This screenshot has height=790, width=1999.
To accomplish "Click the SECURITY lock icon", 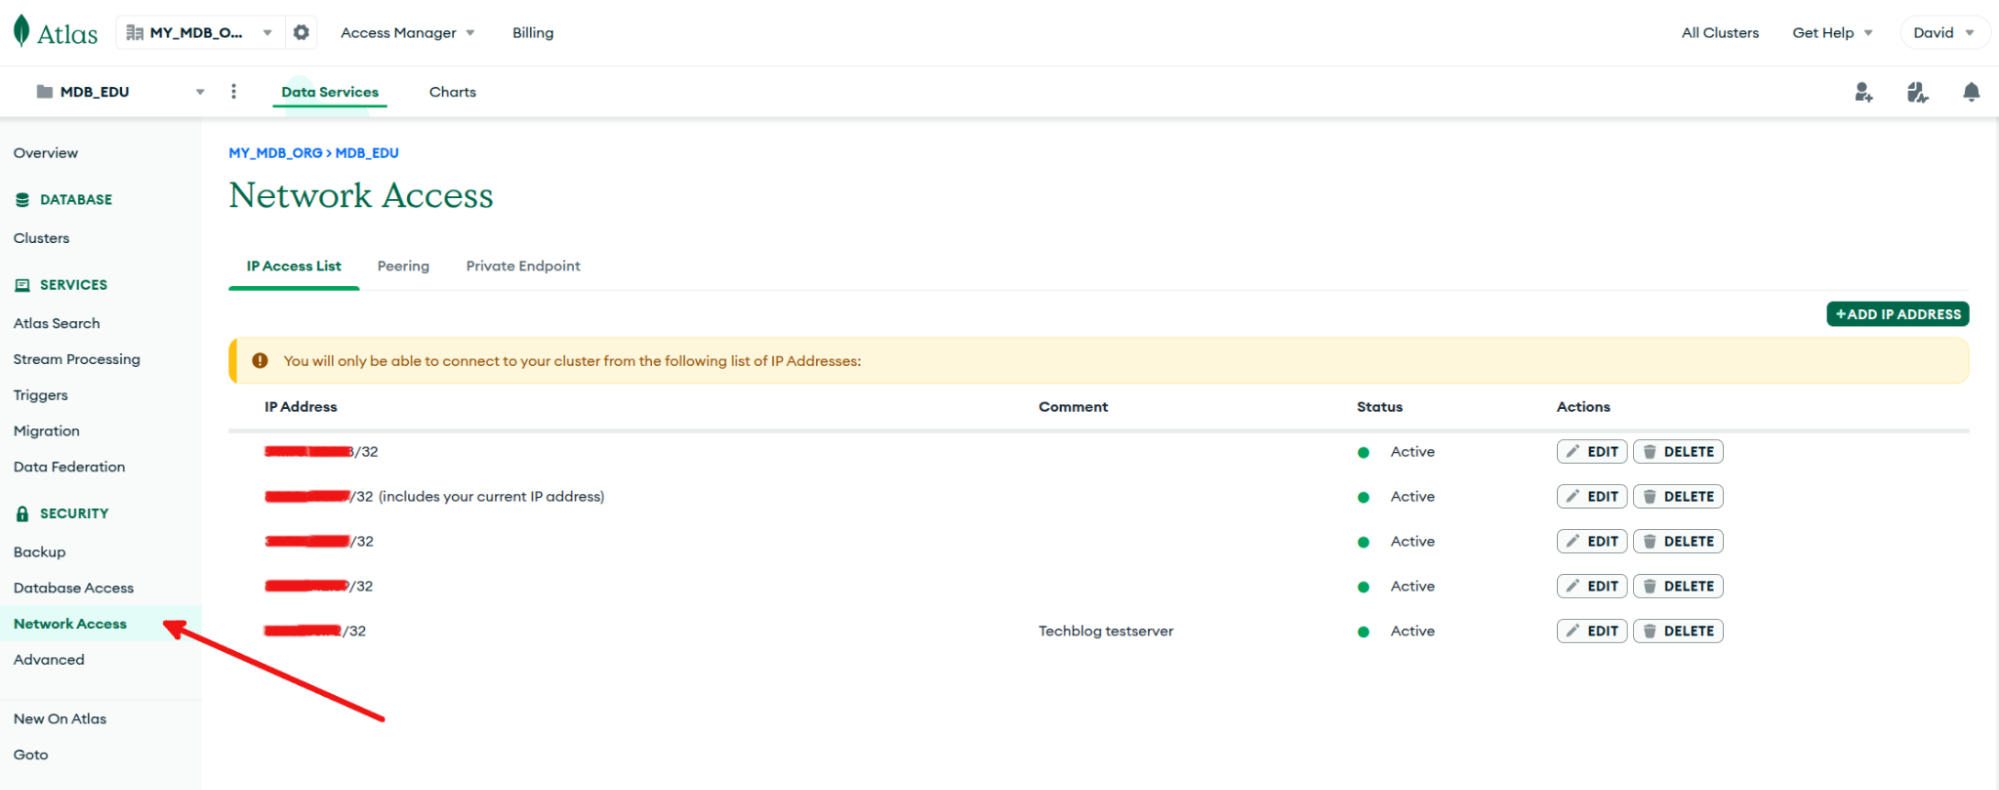I will [x=22, y=514].
